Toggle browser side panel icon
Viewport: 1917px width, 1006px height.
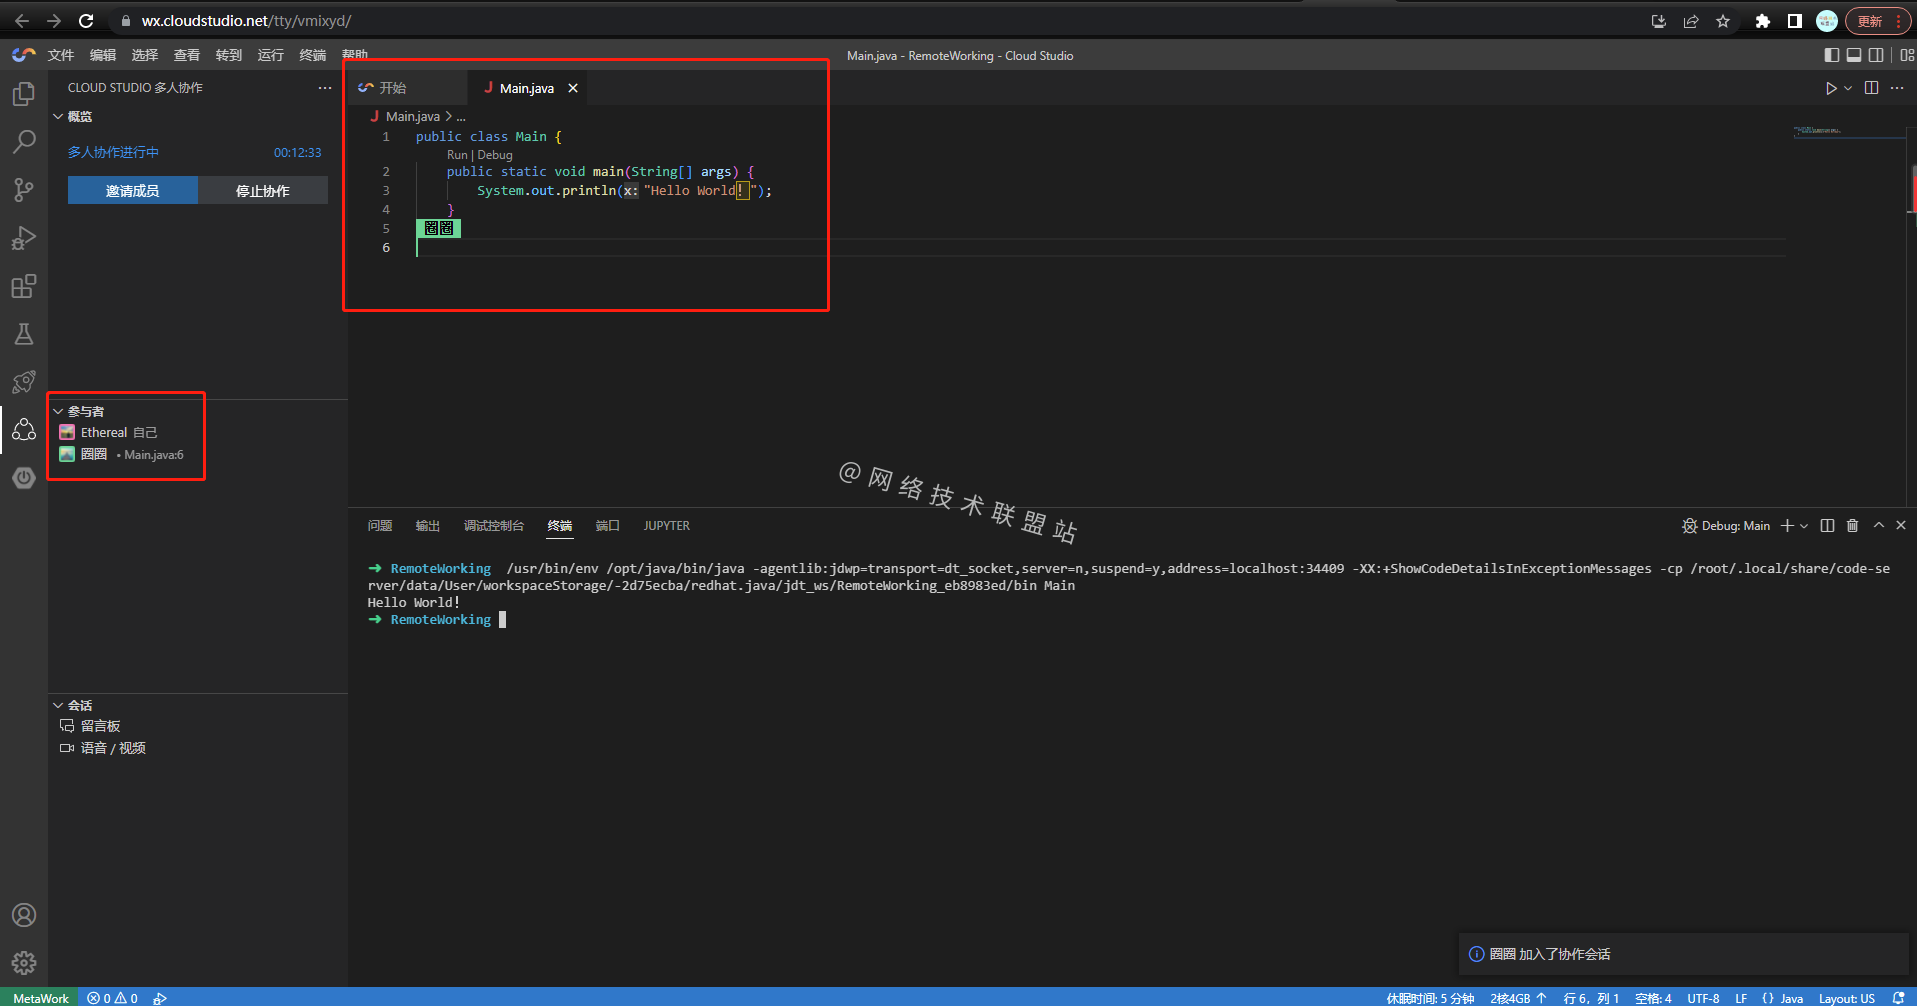coord(1795,21)
